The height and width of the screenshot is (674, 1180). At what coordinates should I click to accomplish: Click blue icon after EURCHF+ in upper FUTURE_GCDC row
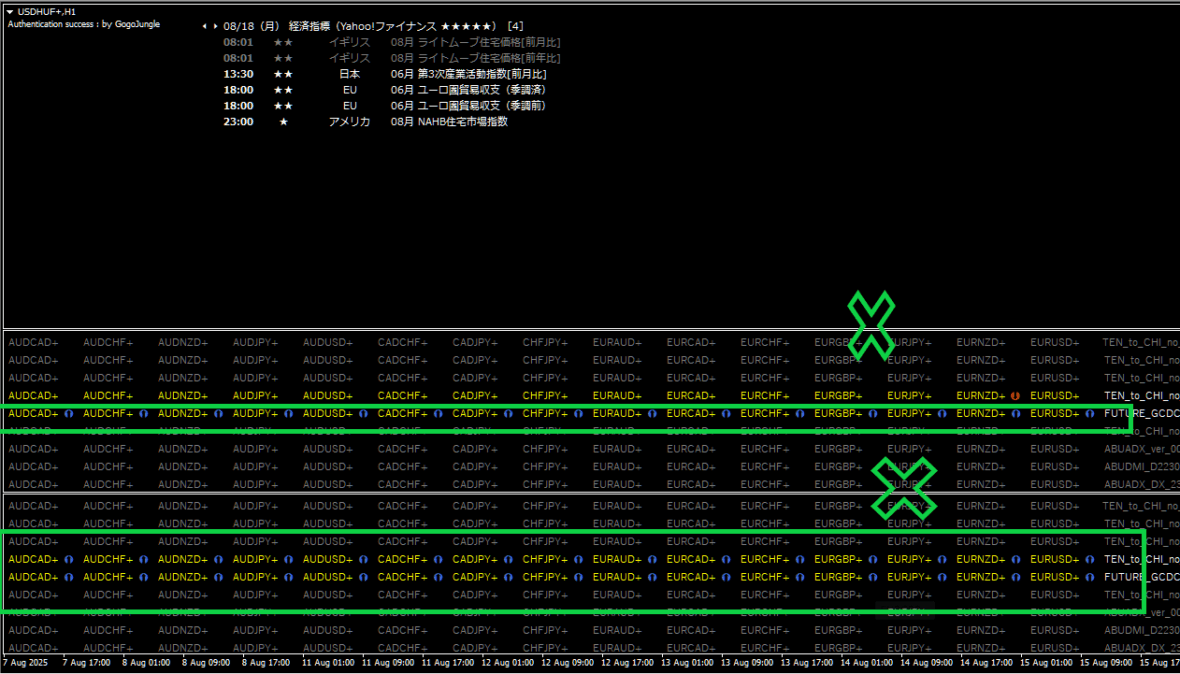tap(800, 413)
